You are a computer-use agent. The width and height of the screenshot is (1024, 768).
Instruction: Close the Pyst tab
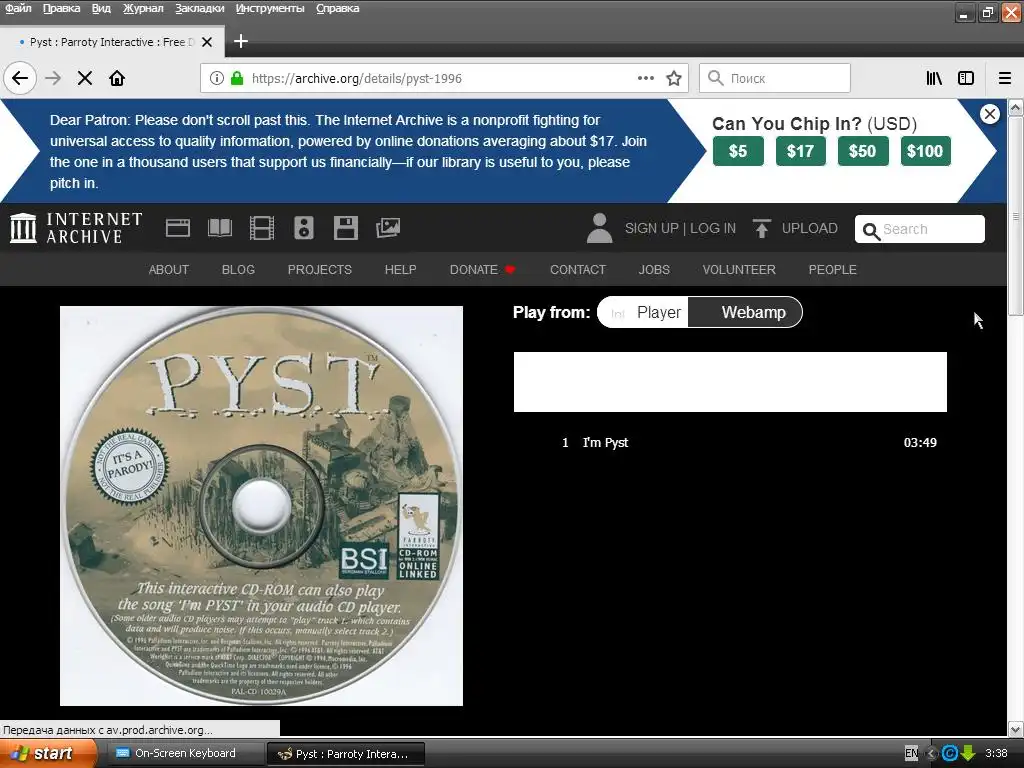click(x=207, y=42)
